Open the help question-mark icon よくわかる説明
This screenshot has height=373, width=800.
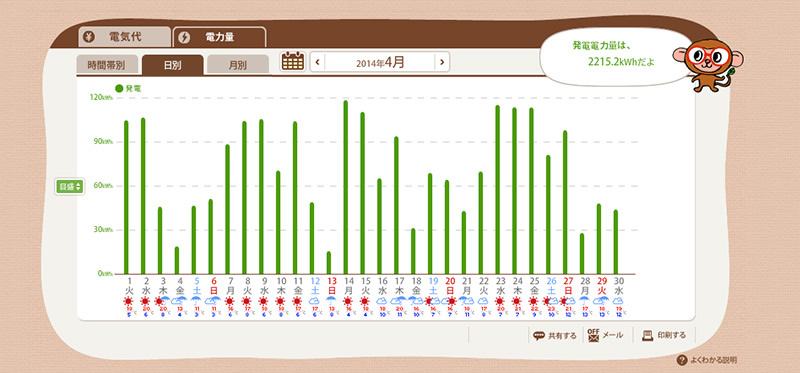[x=681, y=360]
